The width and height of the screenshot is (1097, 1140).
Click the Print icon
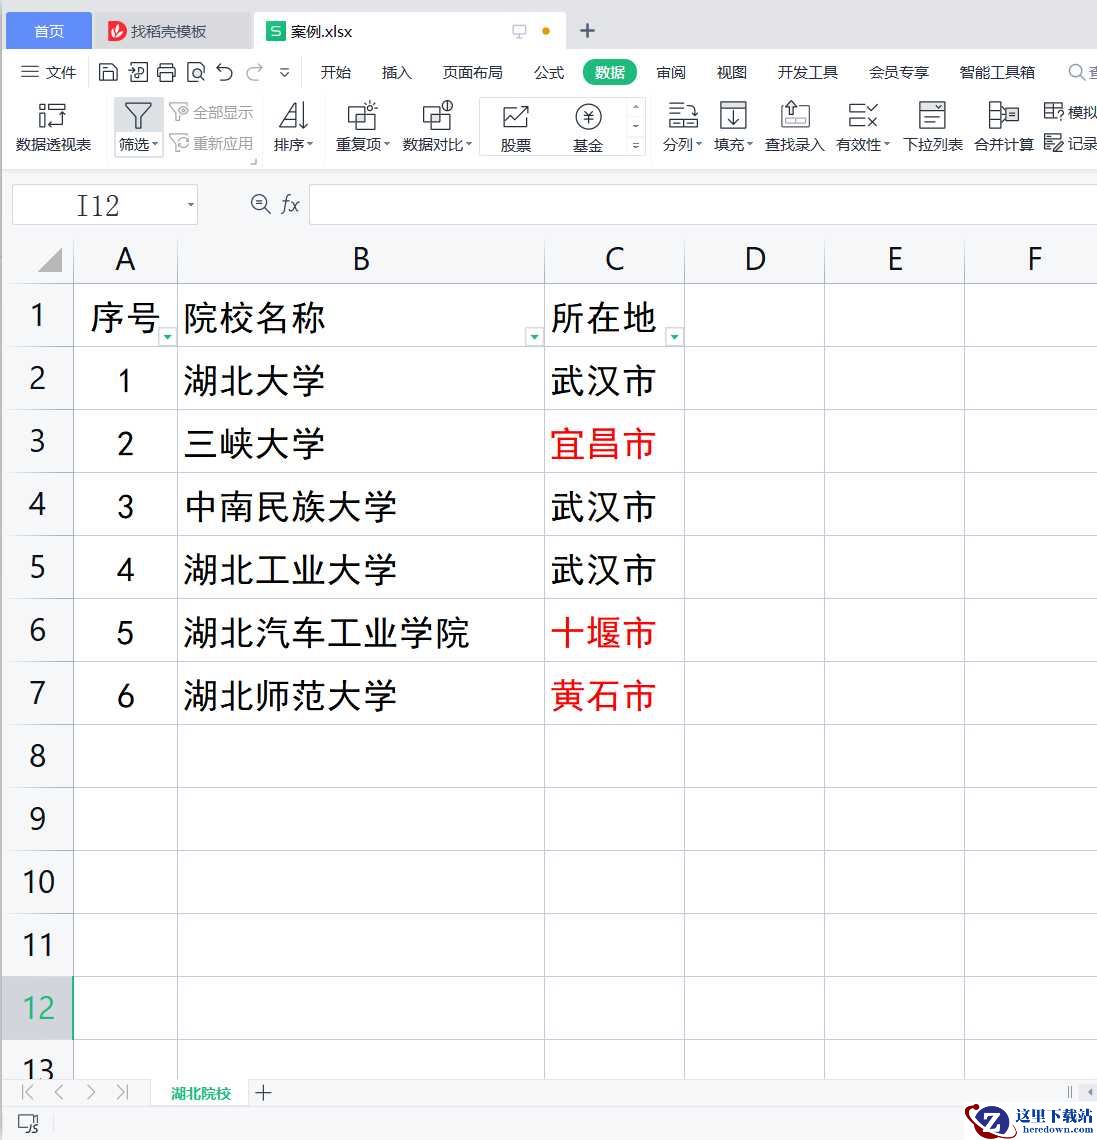[x=166, y=72]
